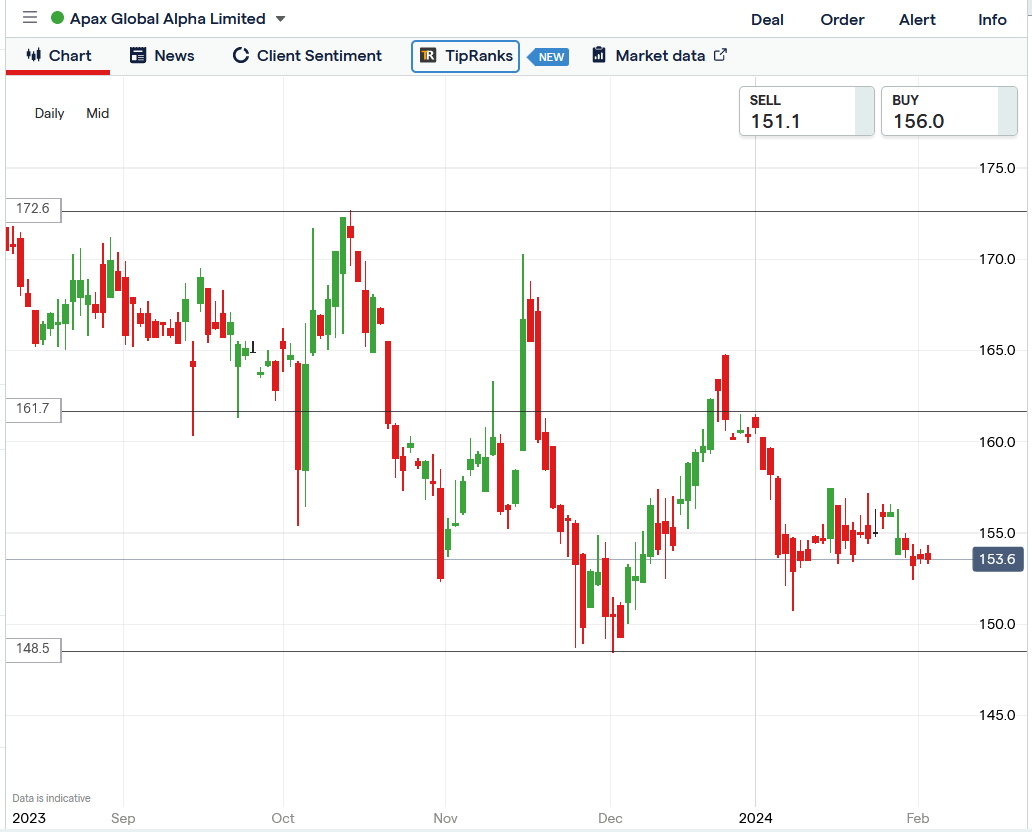This screenshot has width=1032, height=832.
Task: Click the 2023 date axis label
Action: coord(29,818)
